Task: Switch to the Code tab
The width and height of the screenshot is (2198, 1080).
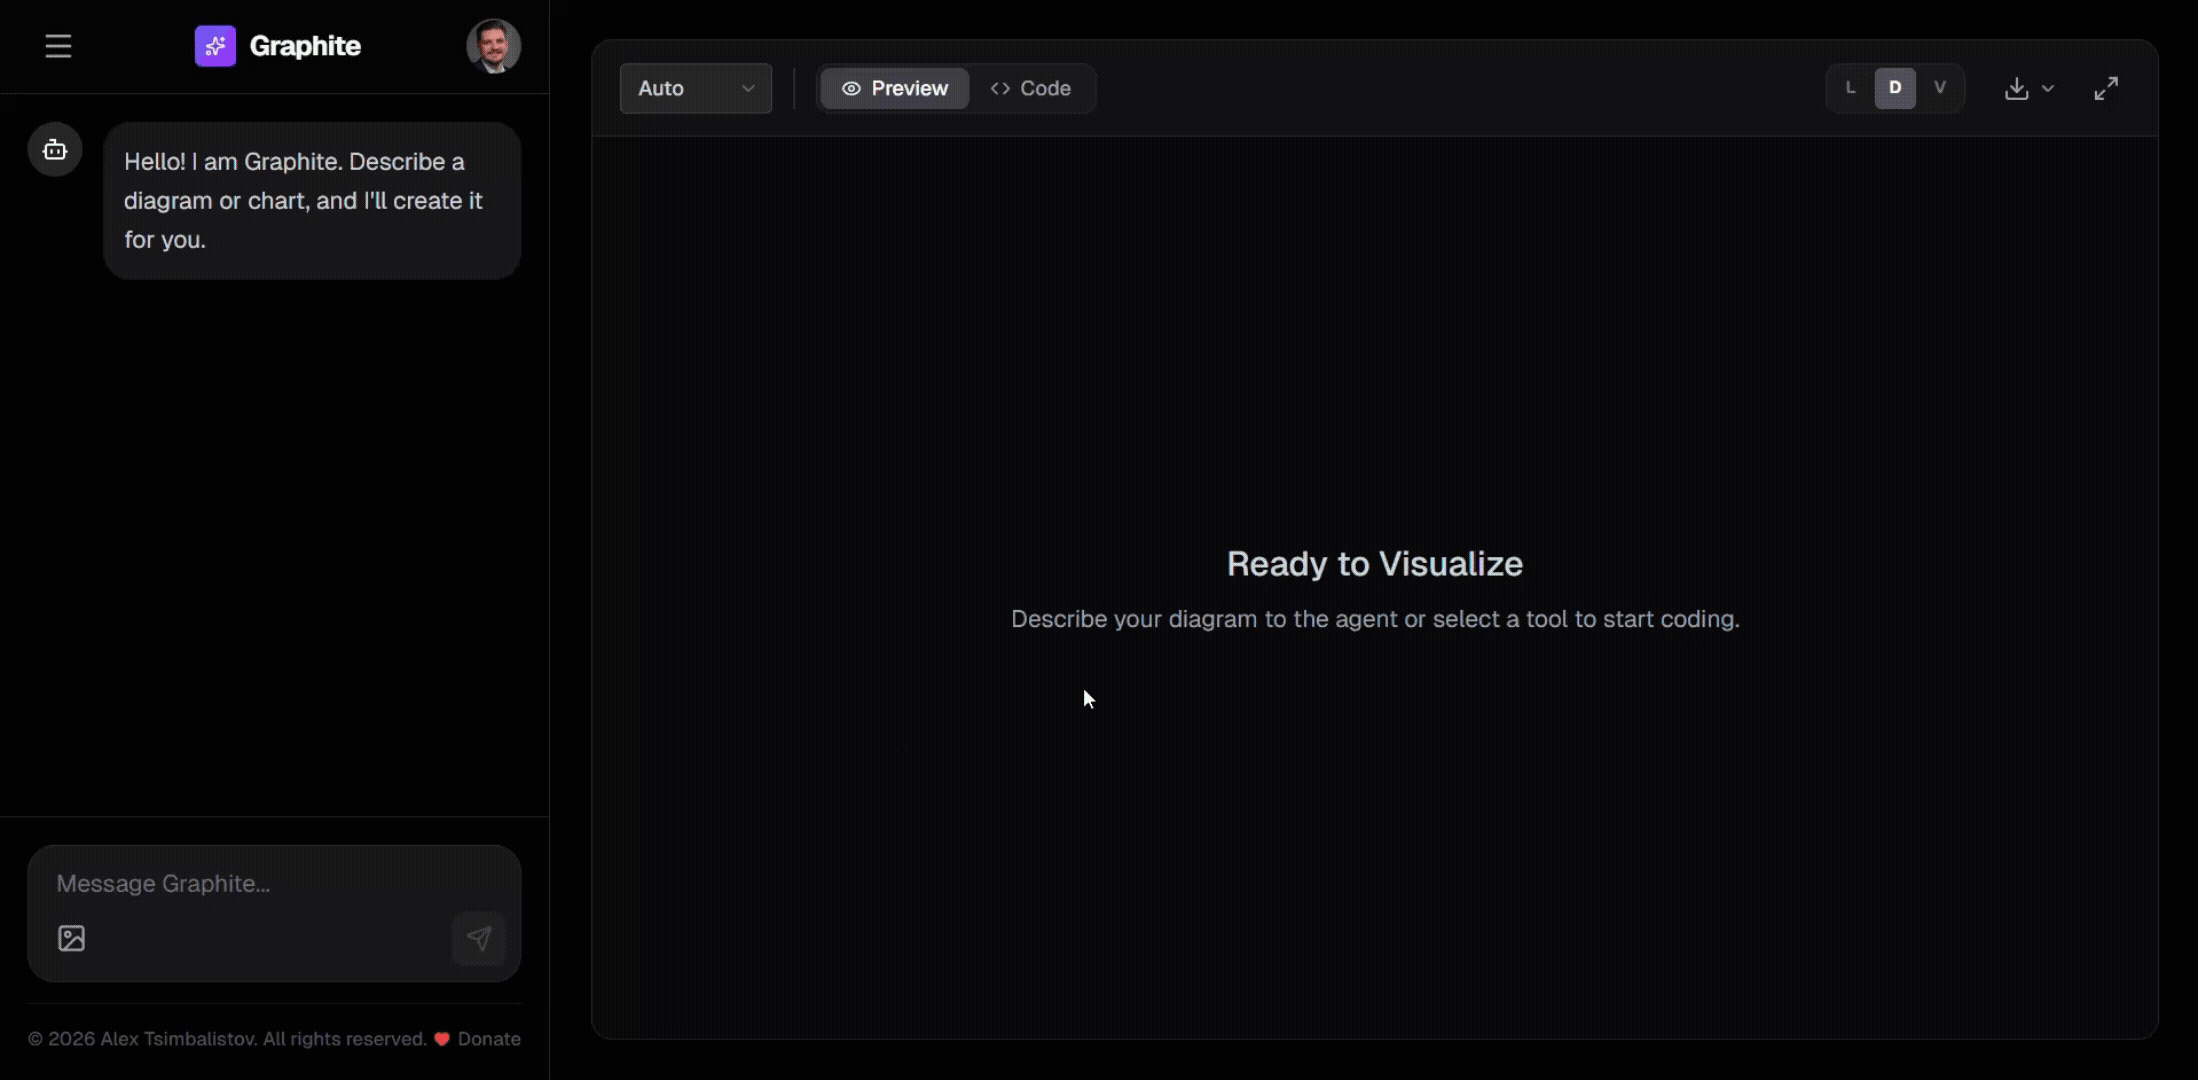Action: point(1031,88)
